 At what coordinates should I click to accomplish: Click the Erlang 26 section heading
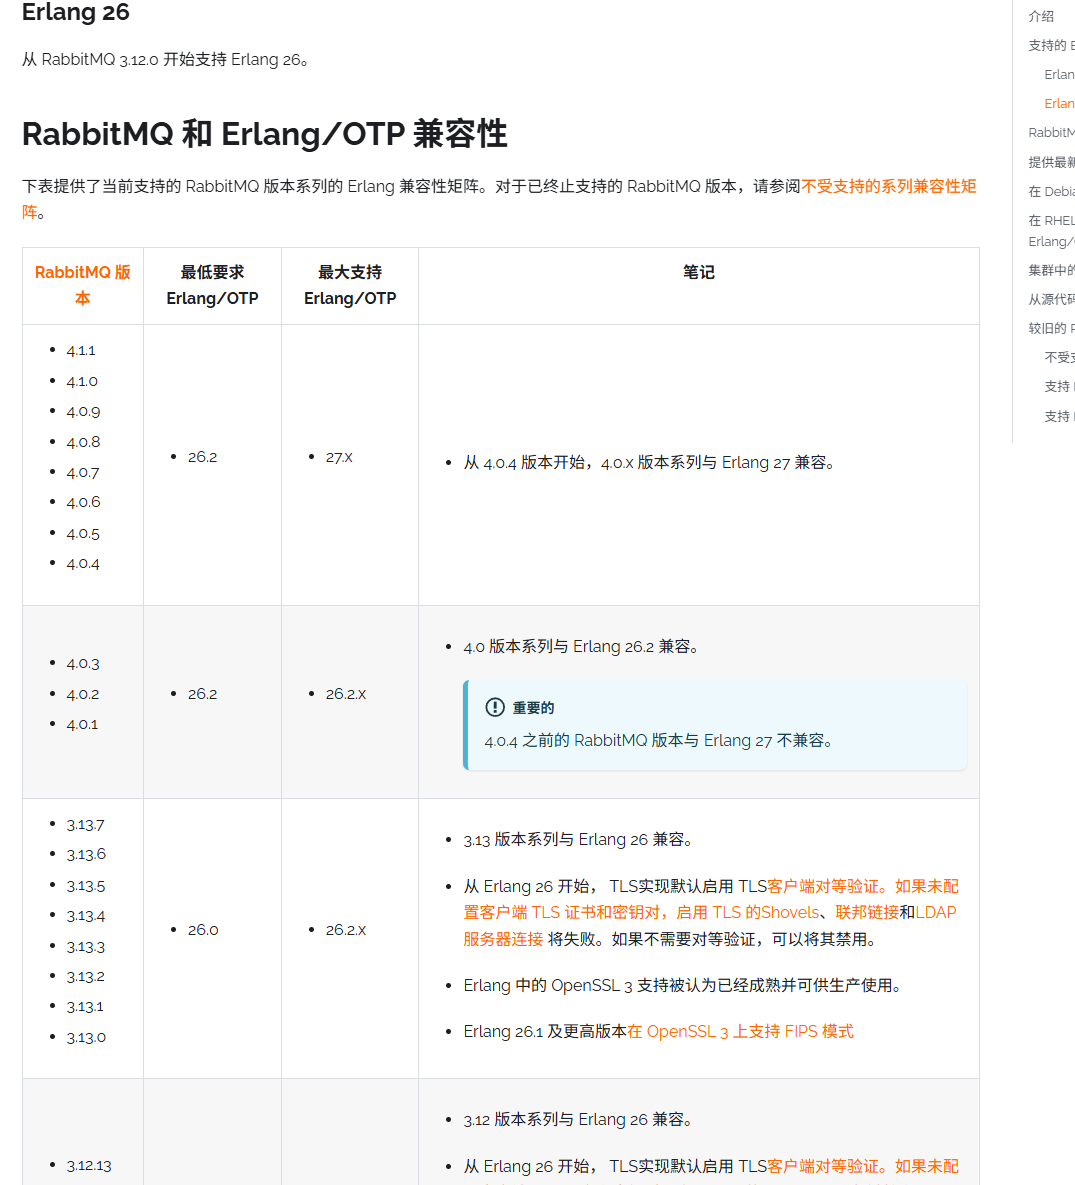tap(76, 12)
